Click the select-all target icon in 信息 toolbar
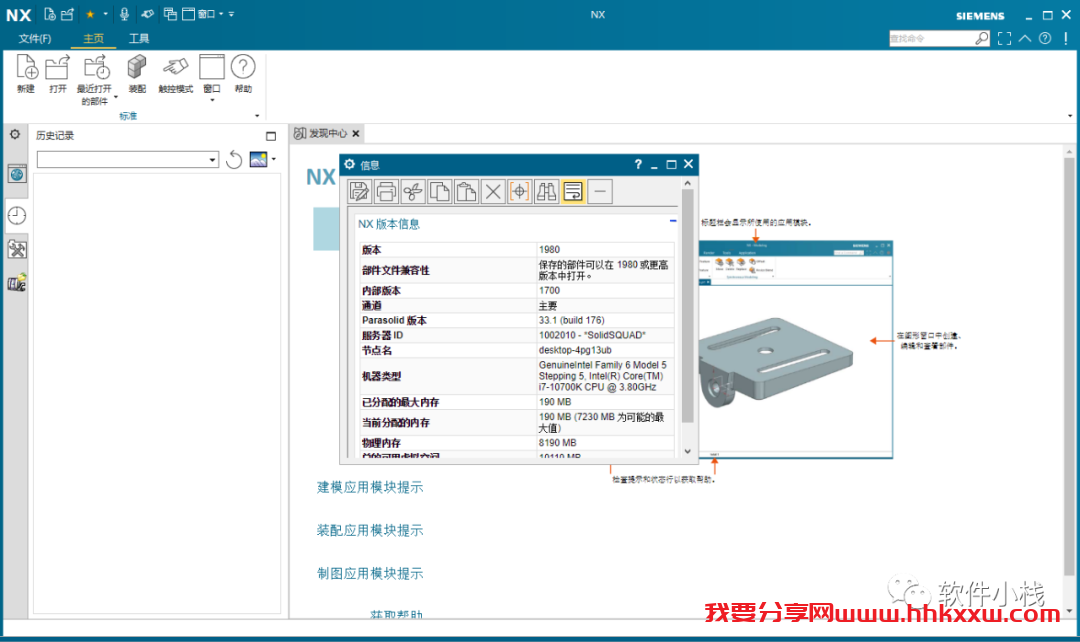1080x642 pixels. tap(519, 191)
